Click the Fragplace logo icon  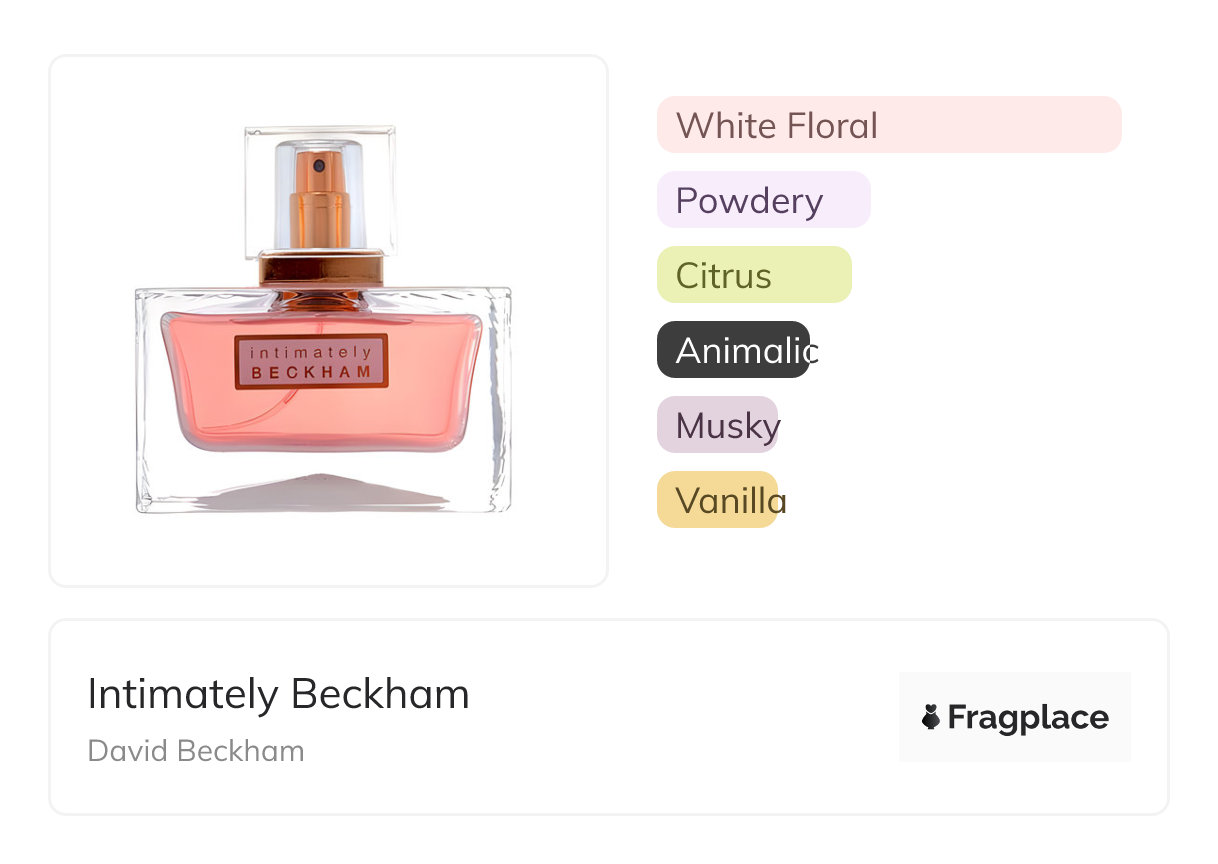(x=931, y=717)
